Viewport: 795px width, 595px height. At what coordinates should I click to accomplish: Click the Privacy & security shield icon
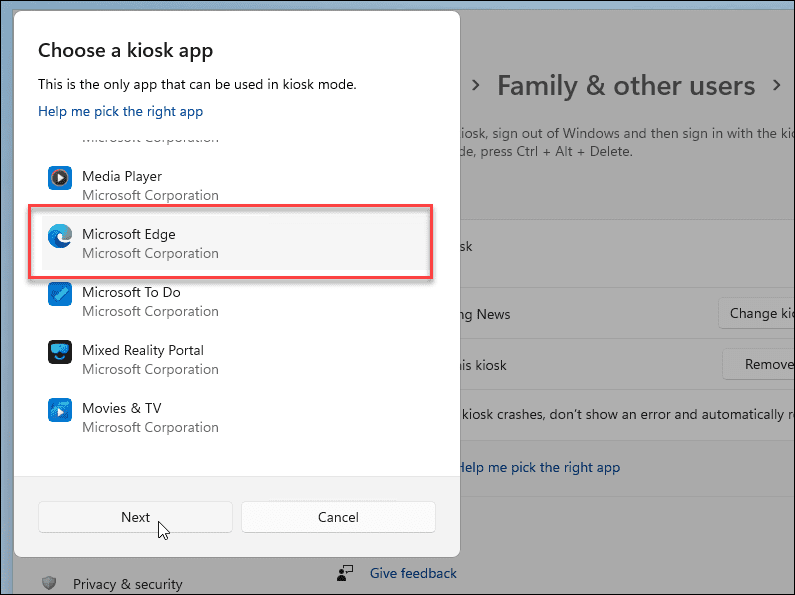[x=49, y=583]
